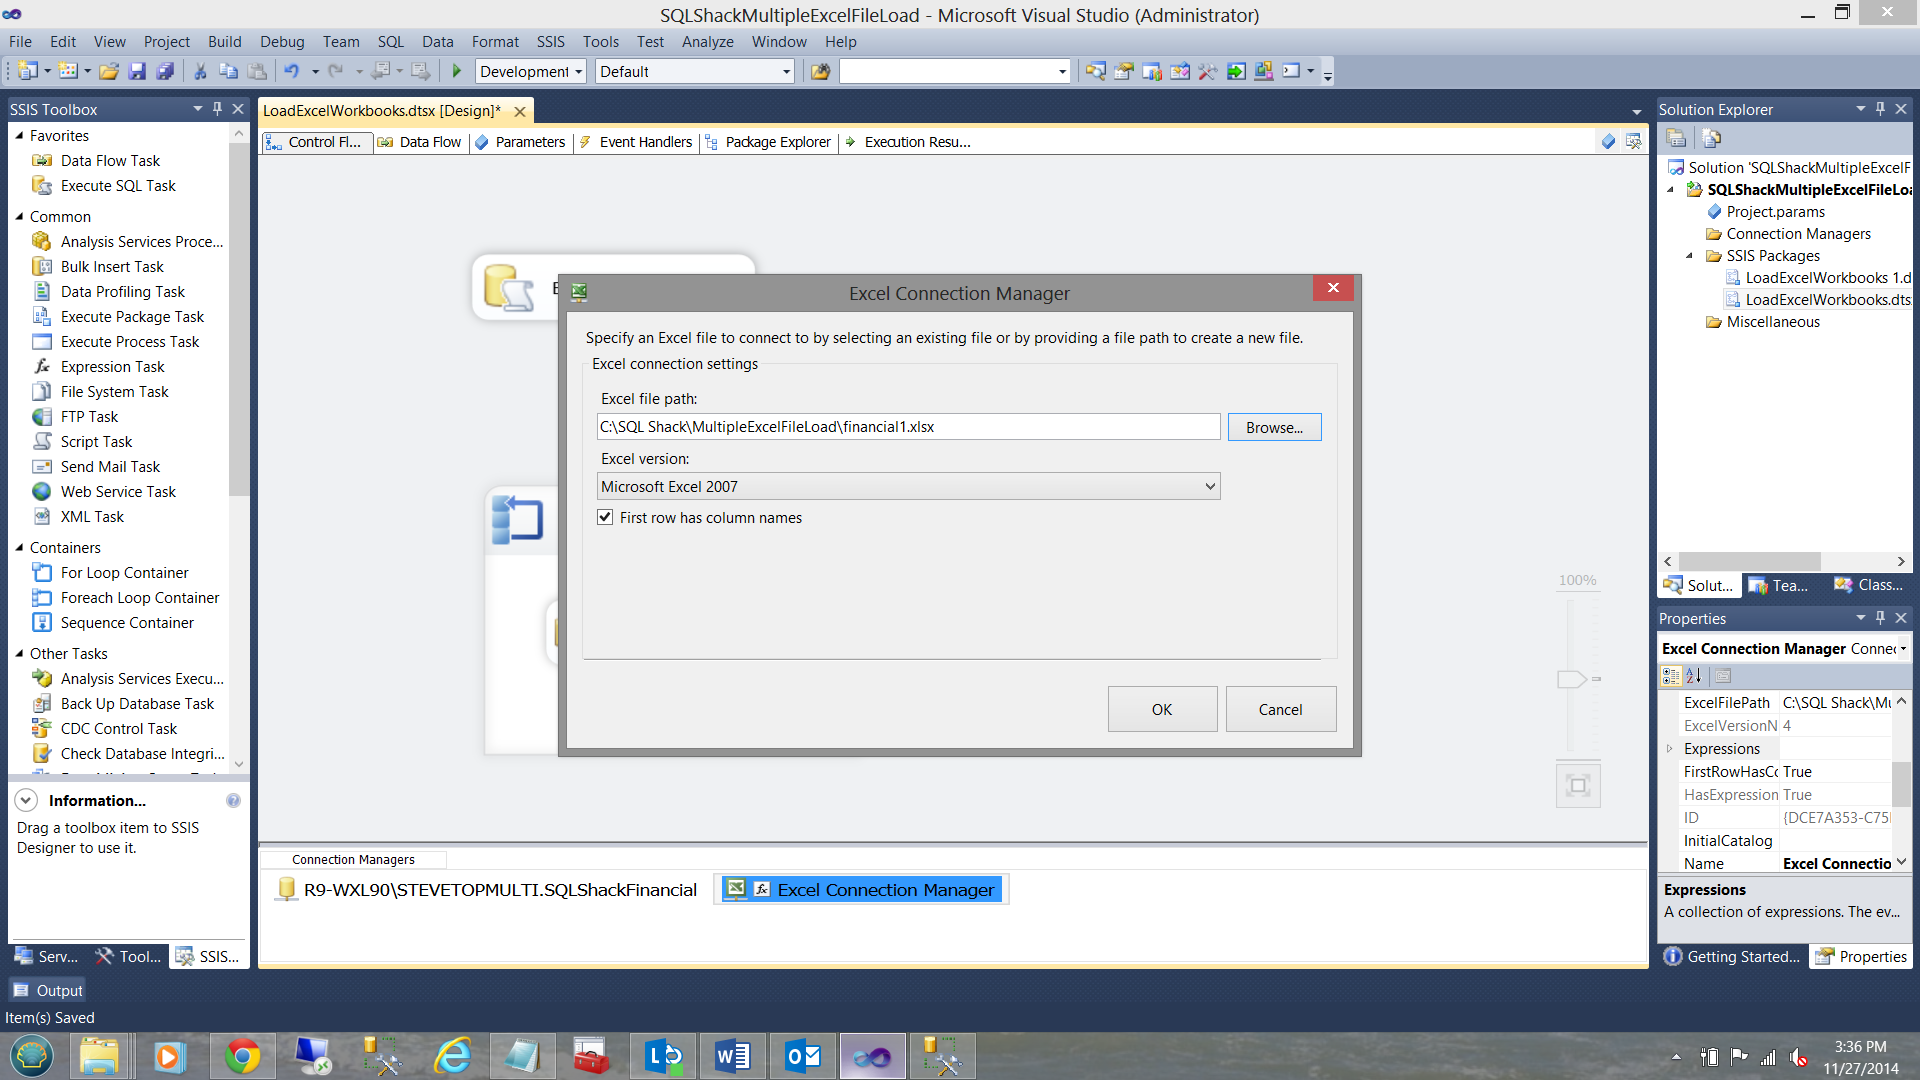This screenshot has height=1080, width=1920.
Task: Sort properties alphabetically in Properties panel
Action: tap(1694, 676)
